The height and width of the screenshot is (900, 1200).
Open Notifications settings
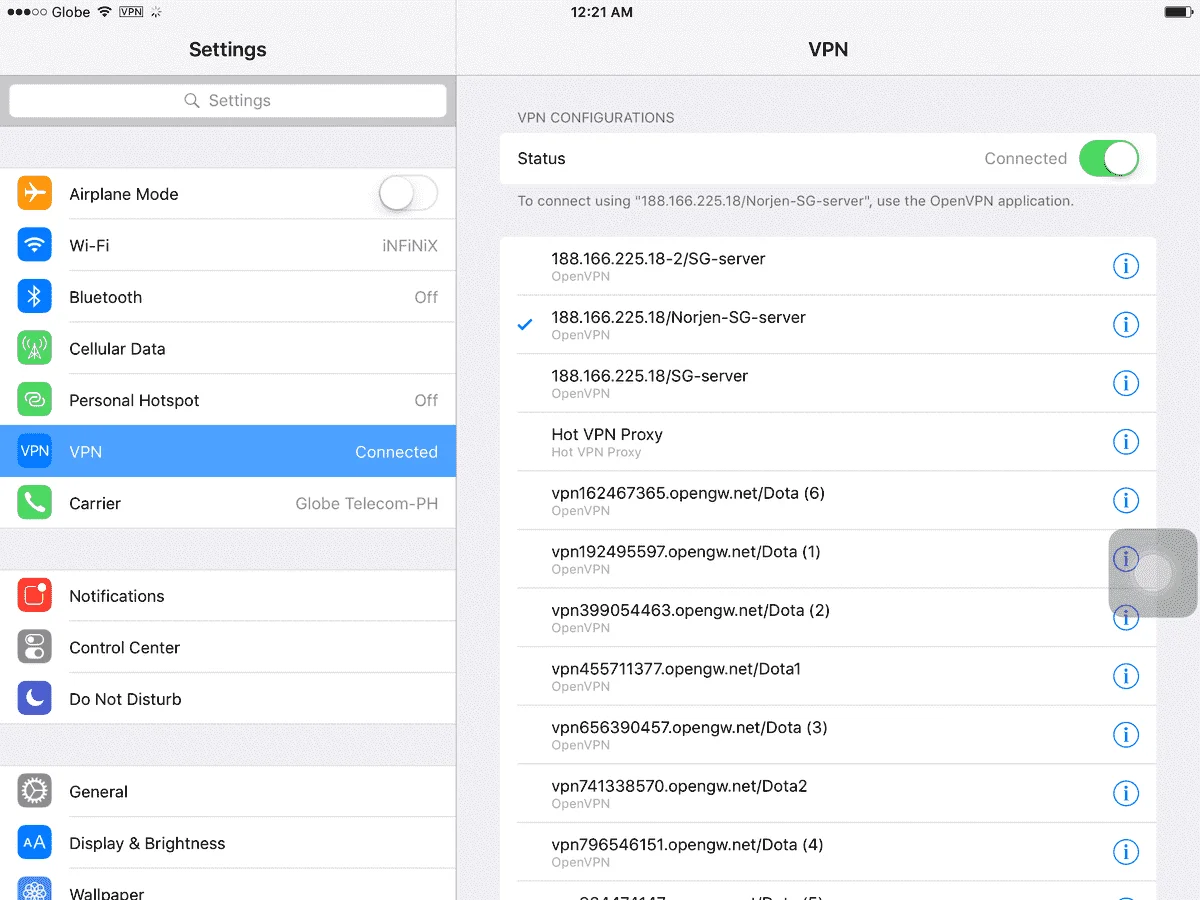228,595
